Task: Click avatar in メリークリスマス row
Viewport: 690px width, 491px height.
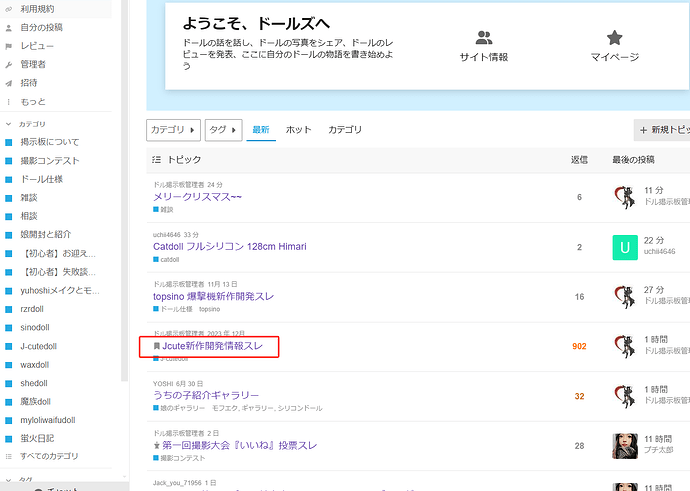Action: point(625,197)
